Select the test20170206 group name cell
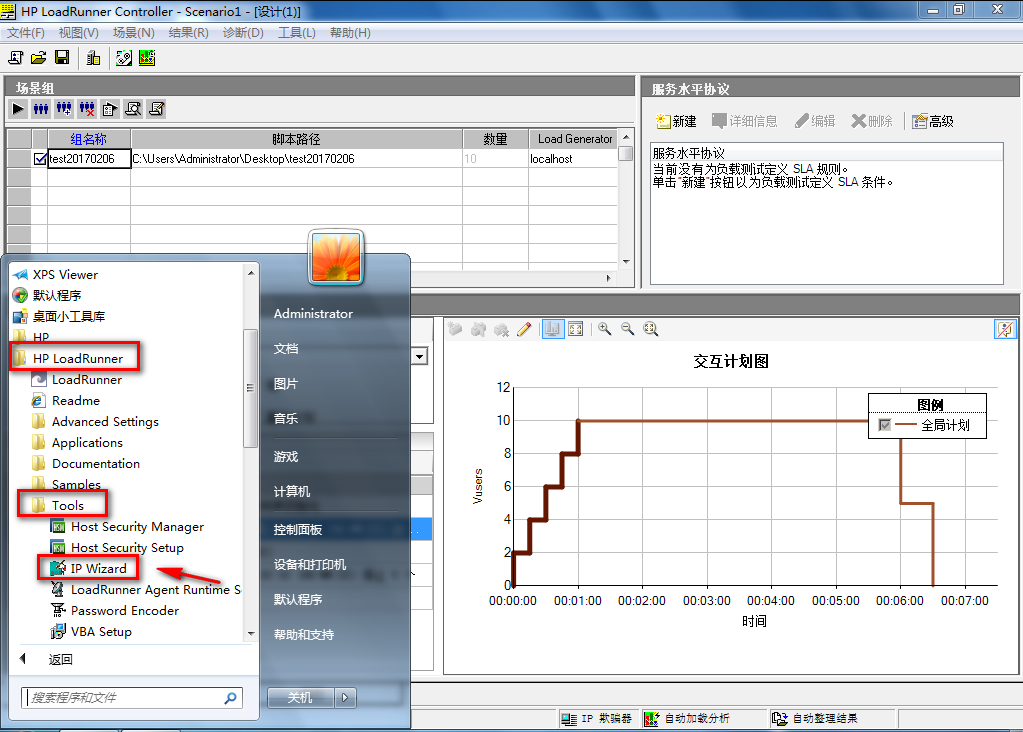 [89, 159]
